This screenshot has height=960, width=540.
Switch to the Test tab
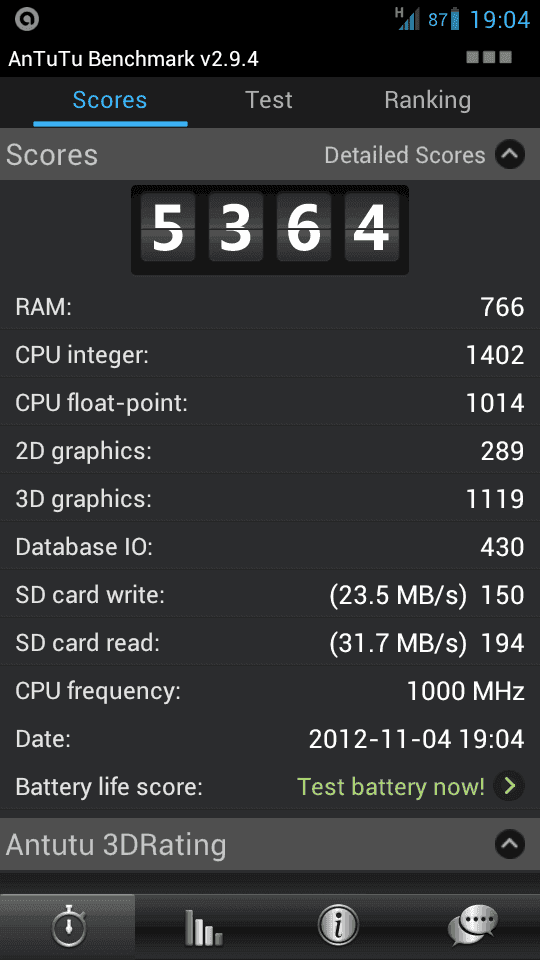tap(268, 100)
